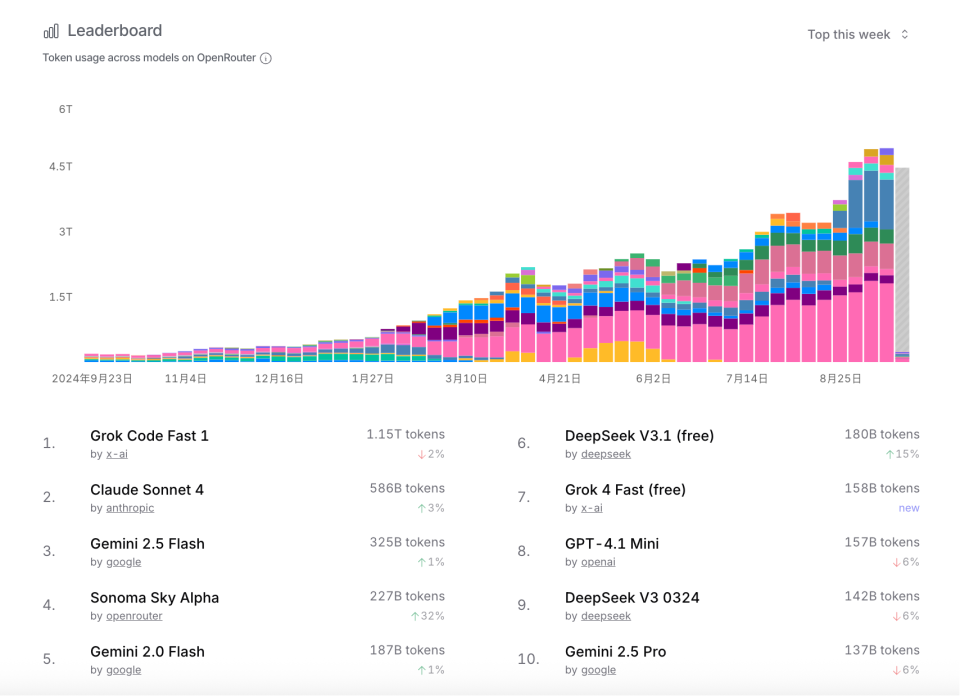Click the up-down chevron next to Top this week
Image resolution: width=960 pixels, height=696 pixels.
[905, 34]
